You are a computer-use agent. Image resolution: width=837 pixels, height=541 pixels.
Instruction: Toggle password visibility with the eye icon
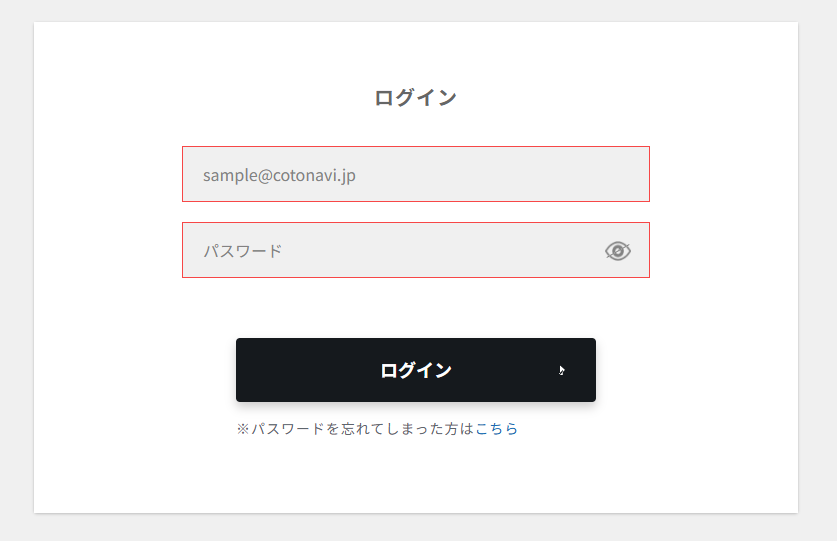(x=618, y=251)
